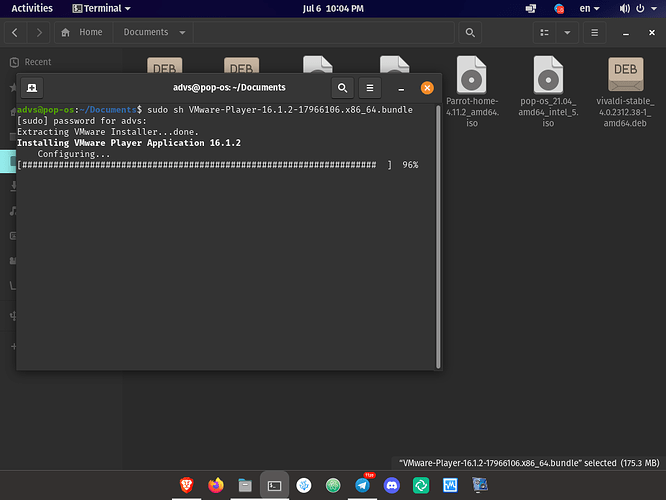Viewport: 666px width, 500px height.
Task: Open the green globe dock icon
Action: pos(333,485)
